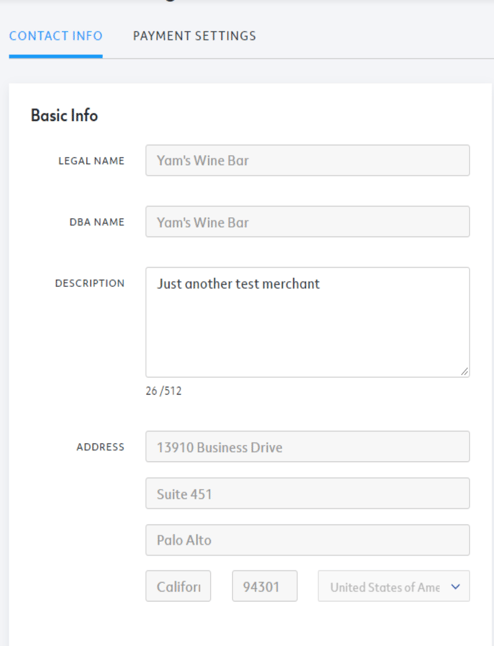This screenshot has height=646, width=494.
Task: Switch to the Payment Settings tab
Action: [194, 36]
